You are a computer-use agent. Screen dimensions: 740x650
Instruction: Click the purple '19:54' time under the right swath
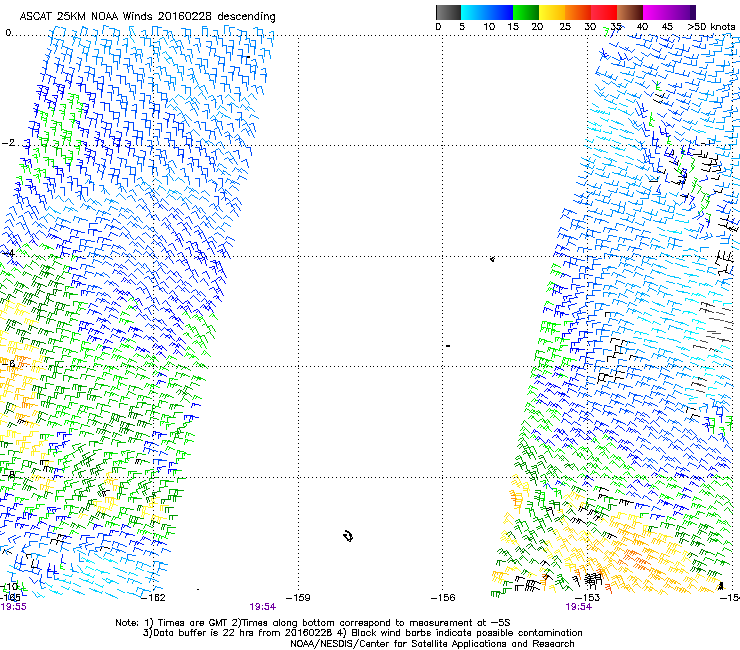coord(579,607)
